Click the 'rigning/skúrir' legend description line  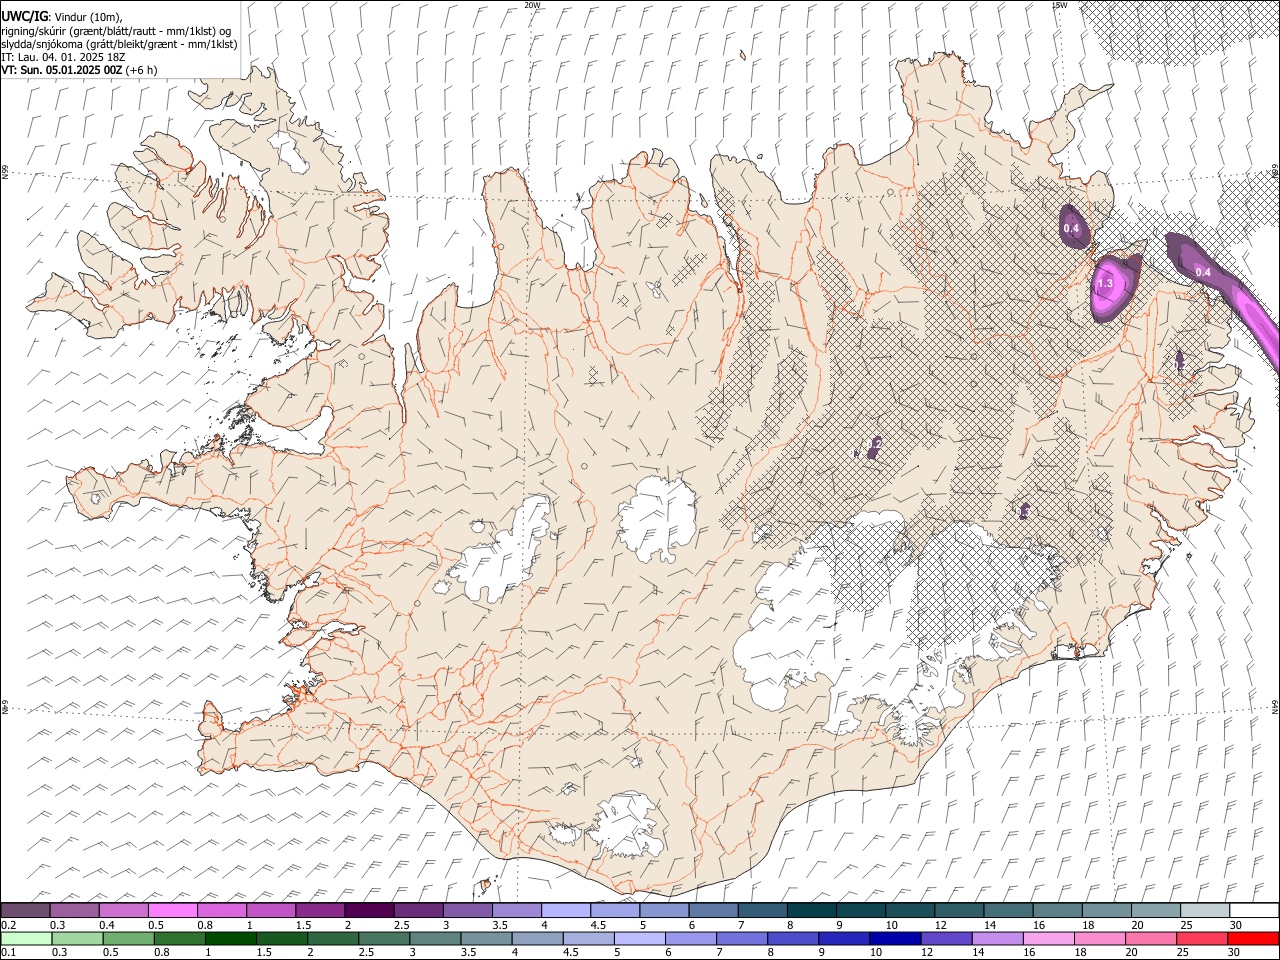pos(116,31)
